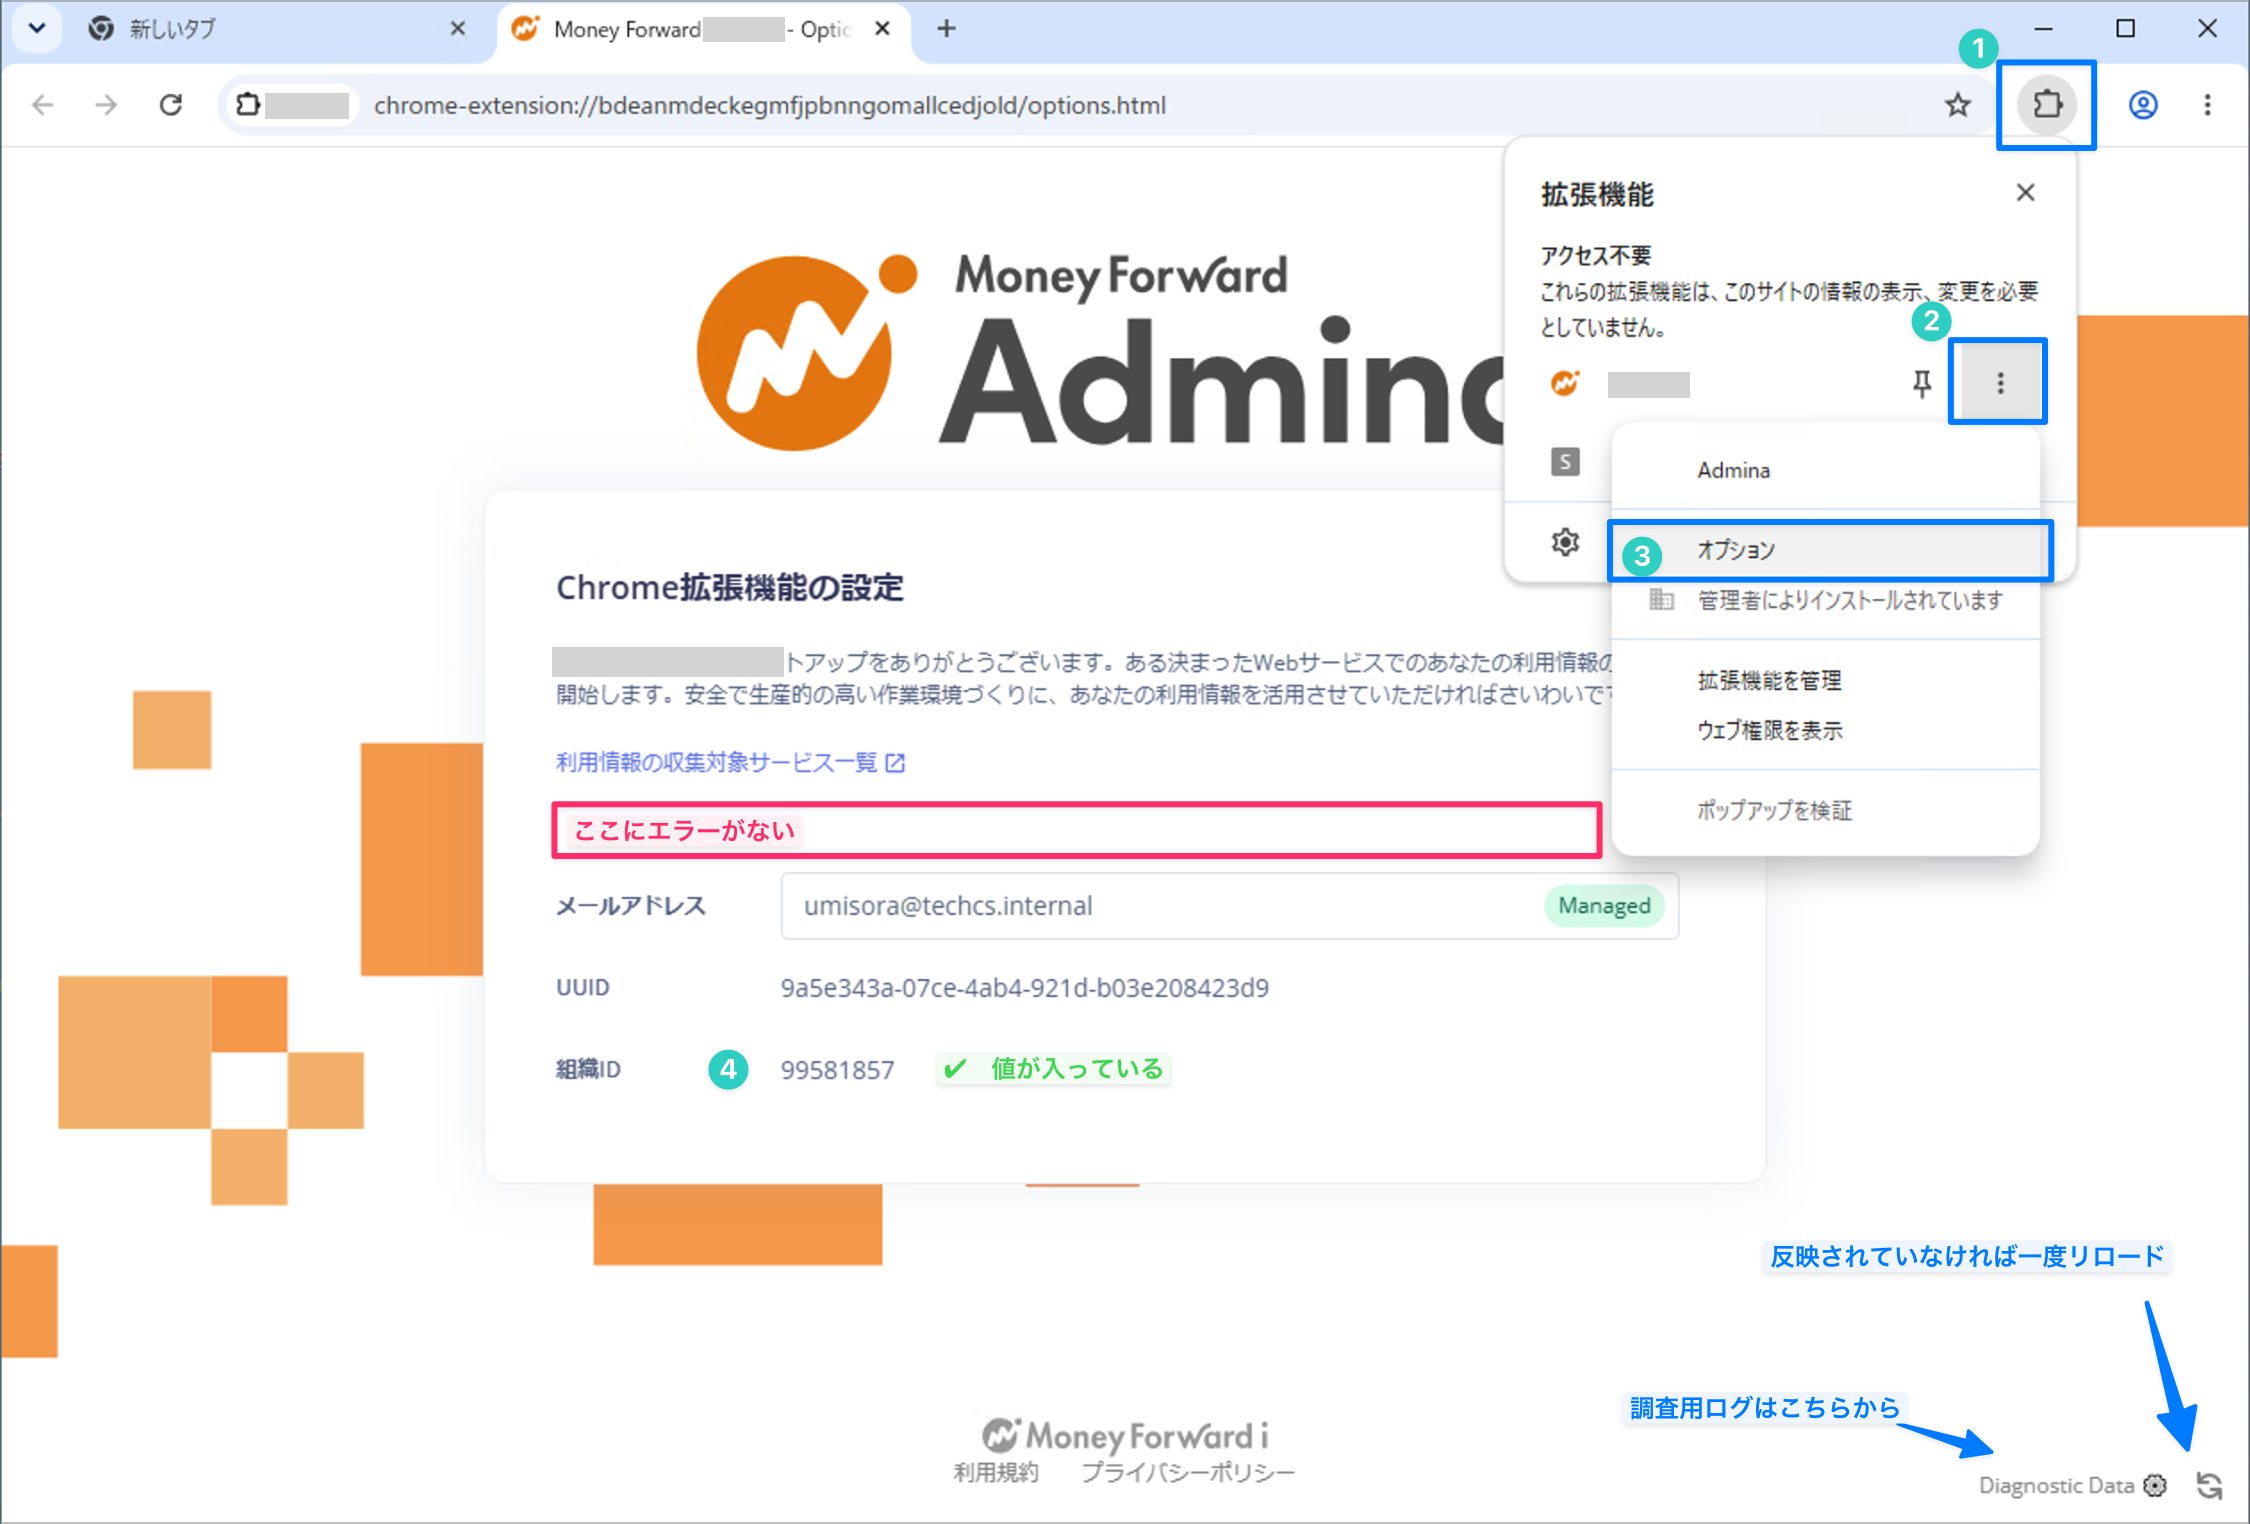Screen dimensions: 2250x1524
Task: Maximize the Chrome window
Action: point(2126,29)
